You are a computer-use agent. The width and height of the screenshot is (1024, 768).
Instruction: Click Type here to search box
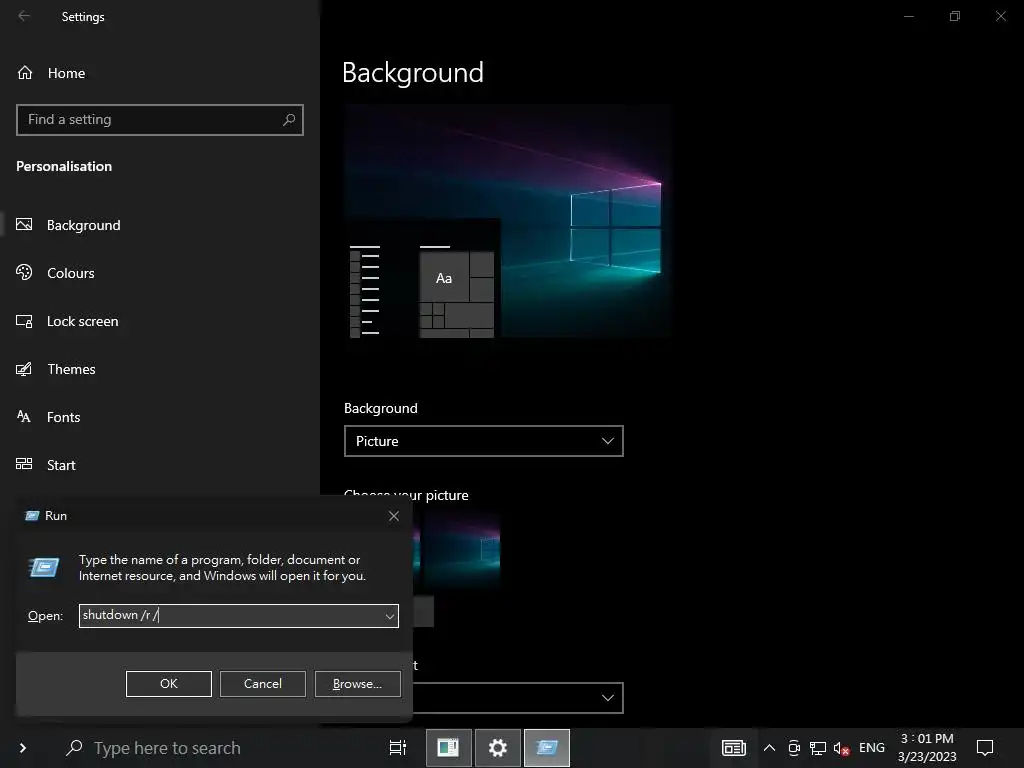[x=167, y=748]
